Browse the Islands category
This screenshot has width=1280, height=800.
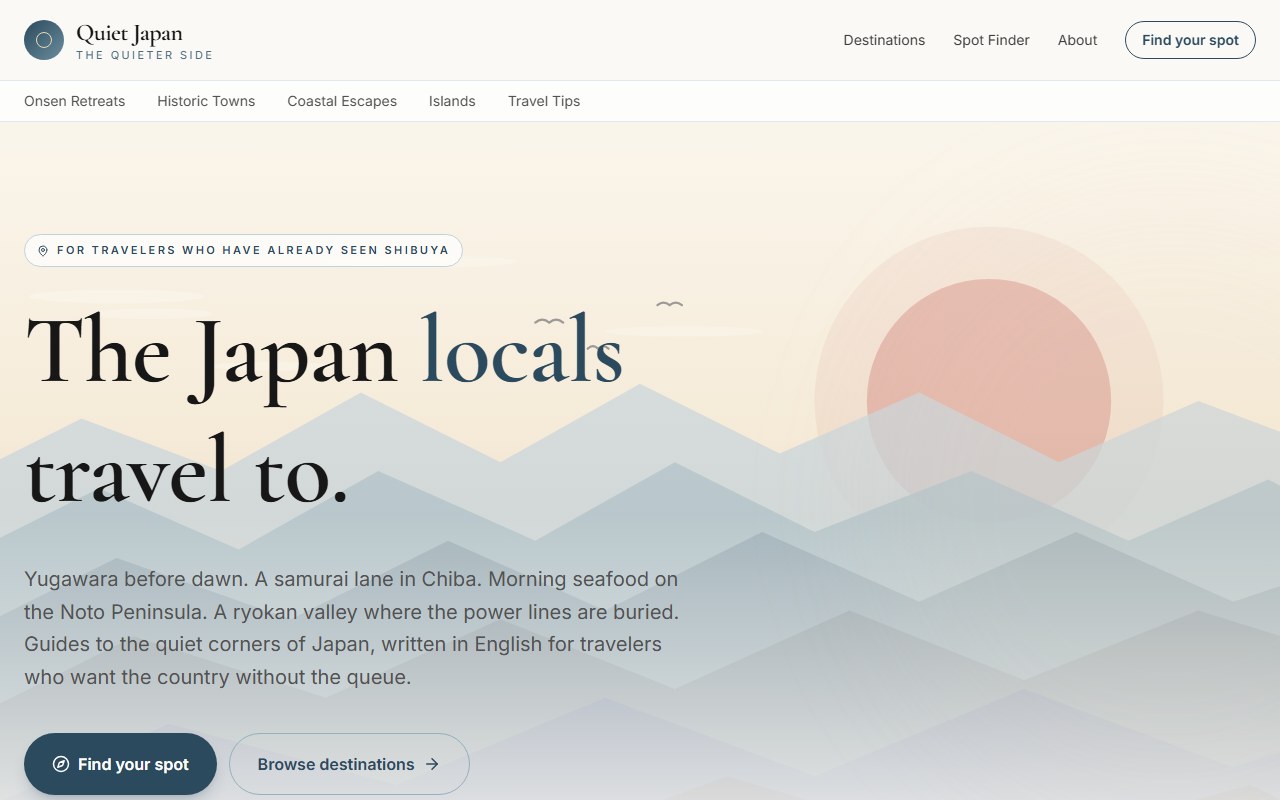pos(452,101)
